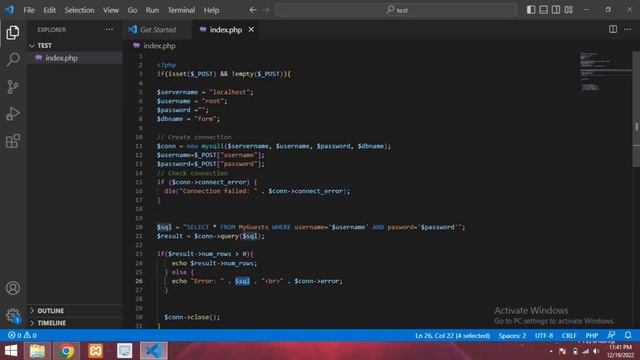Open the feedback icon in status bar
The height and width of the screenshot is (360, 640).
click(x=611, y=335)
